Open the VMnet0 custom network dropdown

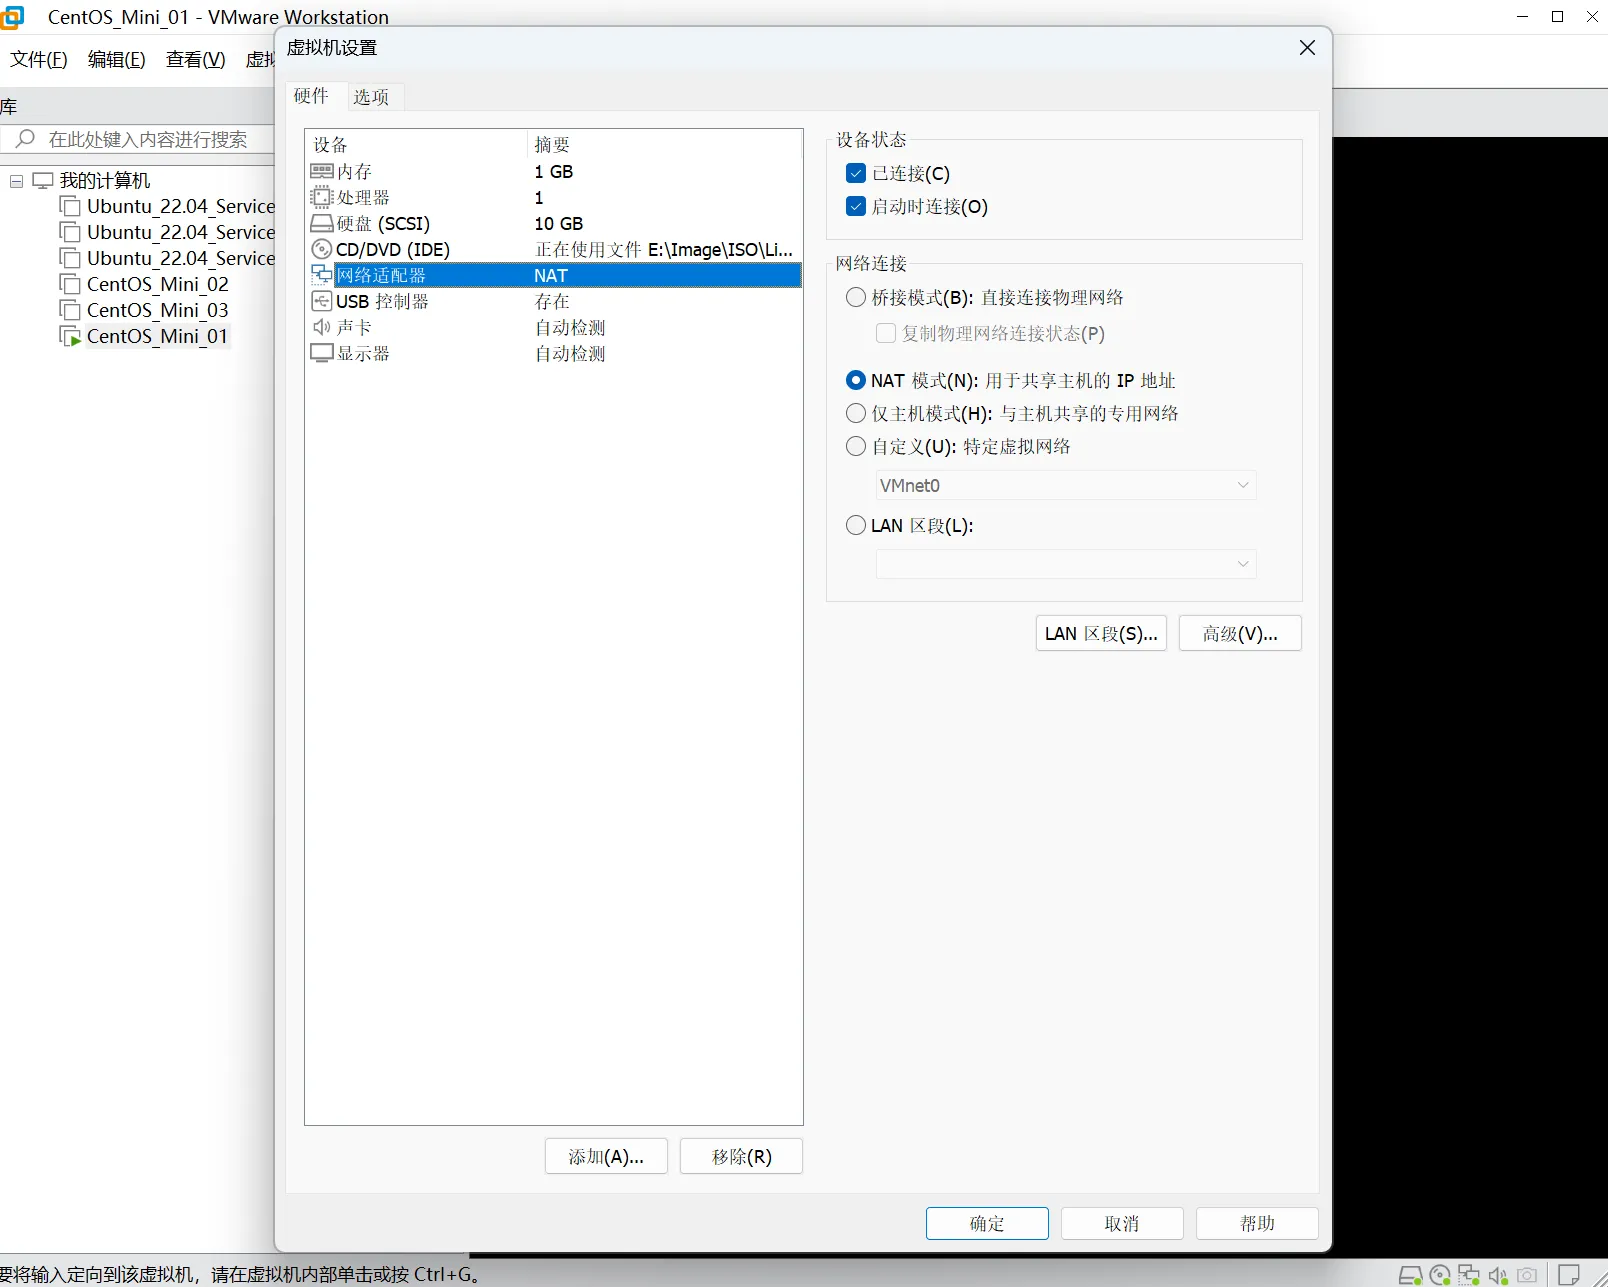point(1065,486)
